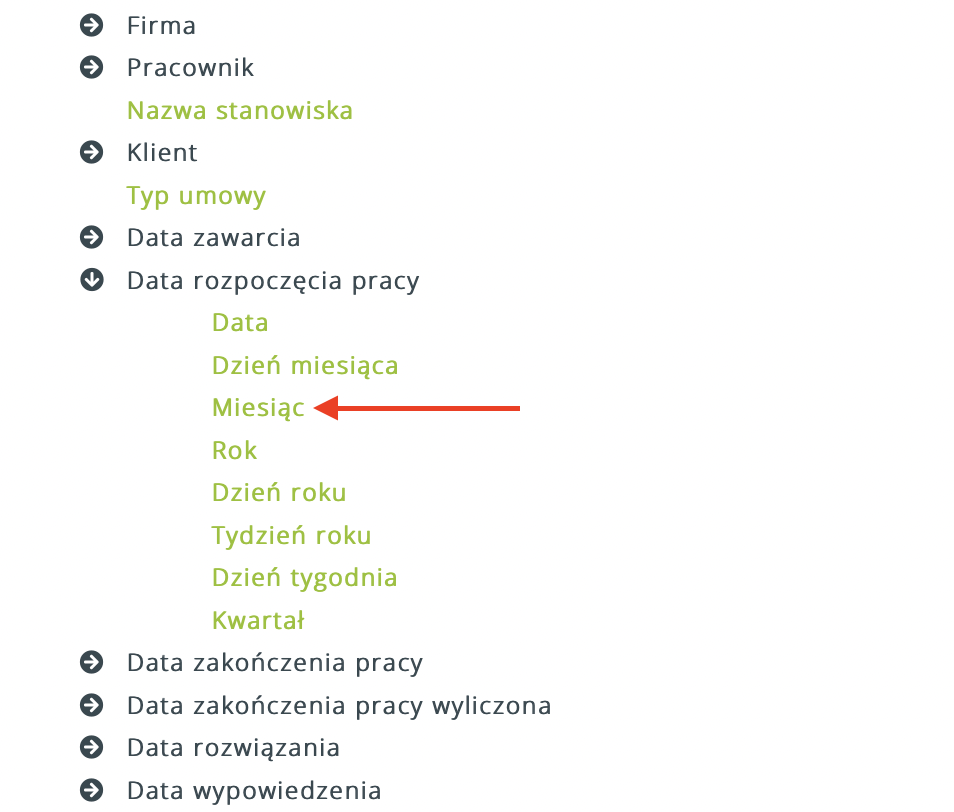Choose Dzień roku option

[x=279, y=493]
